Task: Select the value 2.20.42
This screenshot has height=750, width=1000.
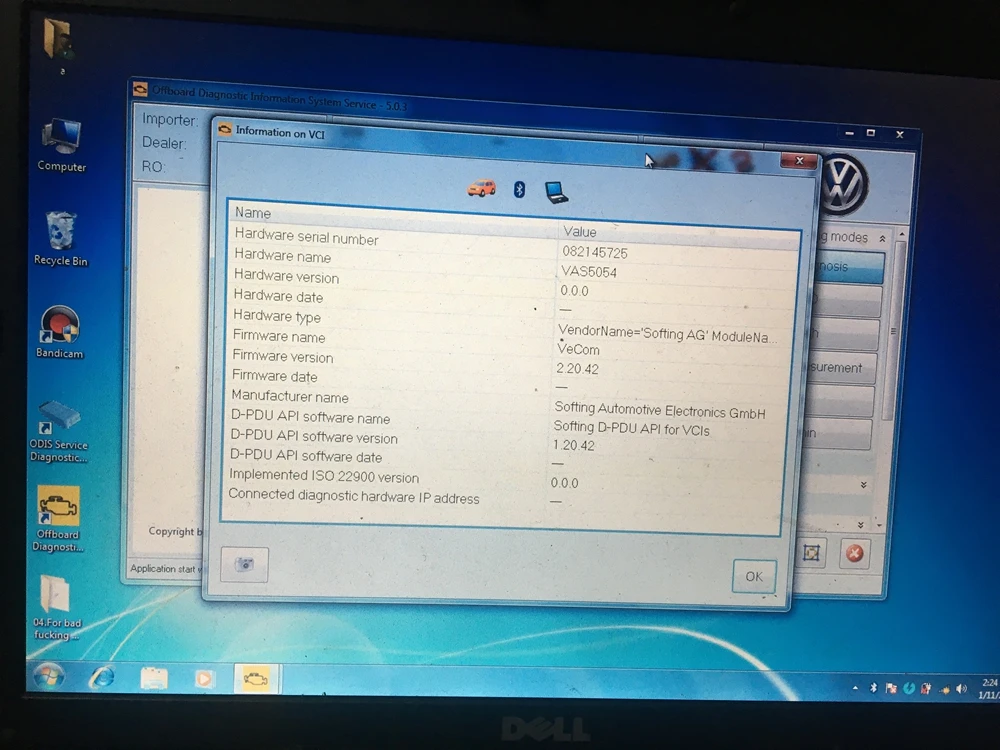Action: 577,369
